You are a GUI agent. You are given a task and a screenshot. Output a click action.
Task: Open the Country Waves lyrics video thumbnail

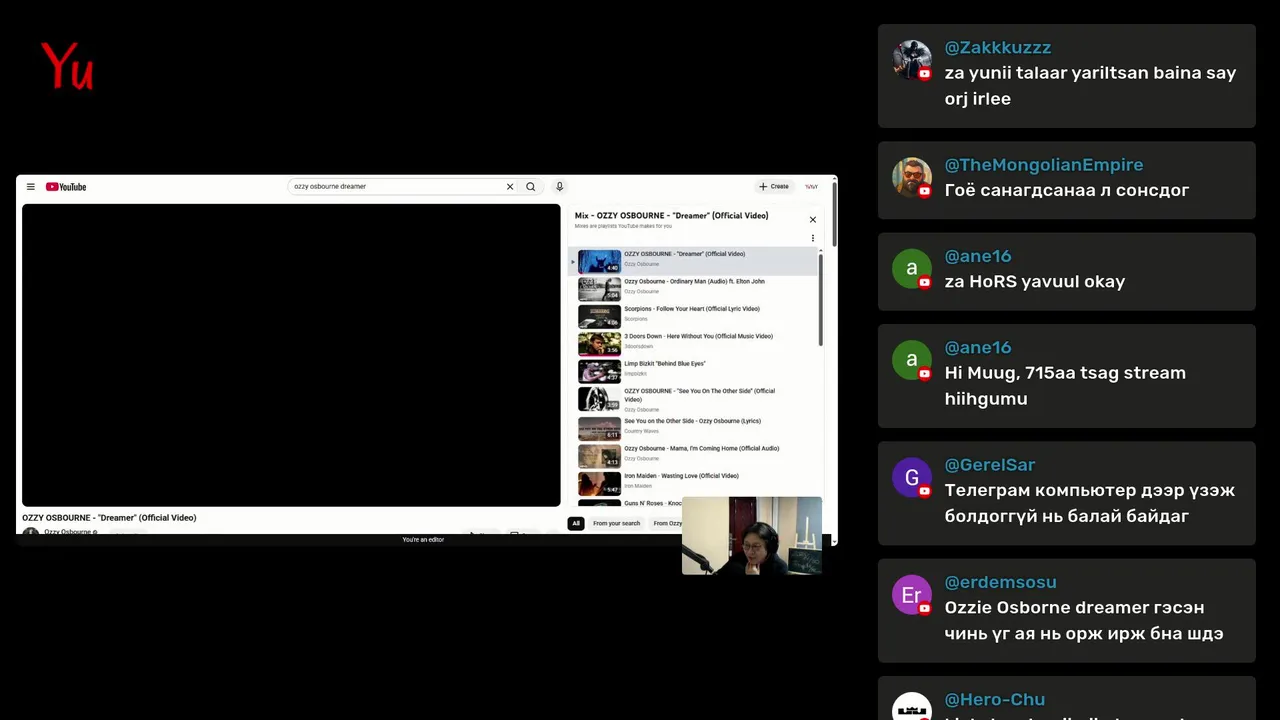[599, 429]
